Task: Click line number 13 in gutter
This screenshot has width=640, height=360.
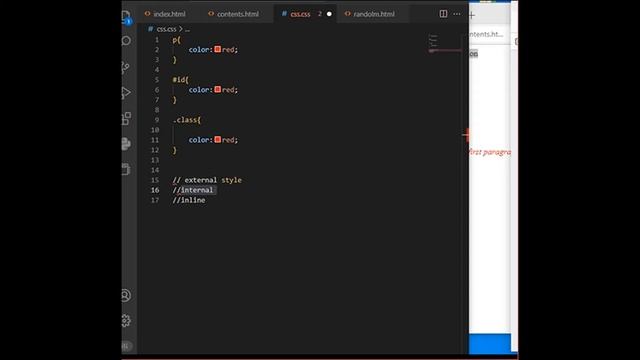Action: tap(155, 160)
